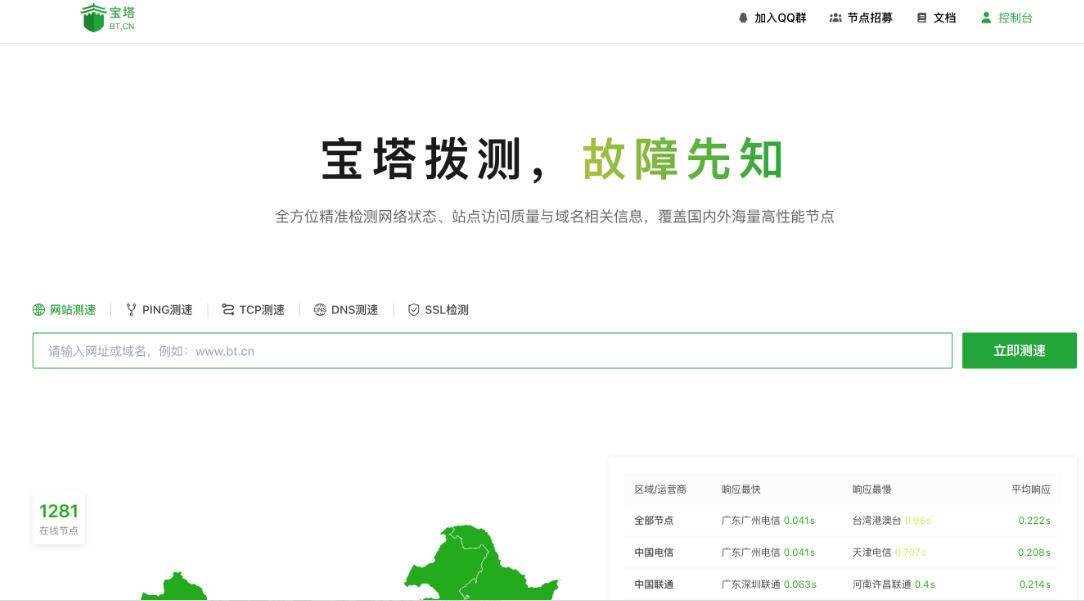The height and width of the screenshot is (601, 1084).
Task: Click the 响应最快 column header
Action: (x=740, y=490)
